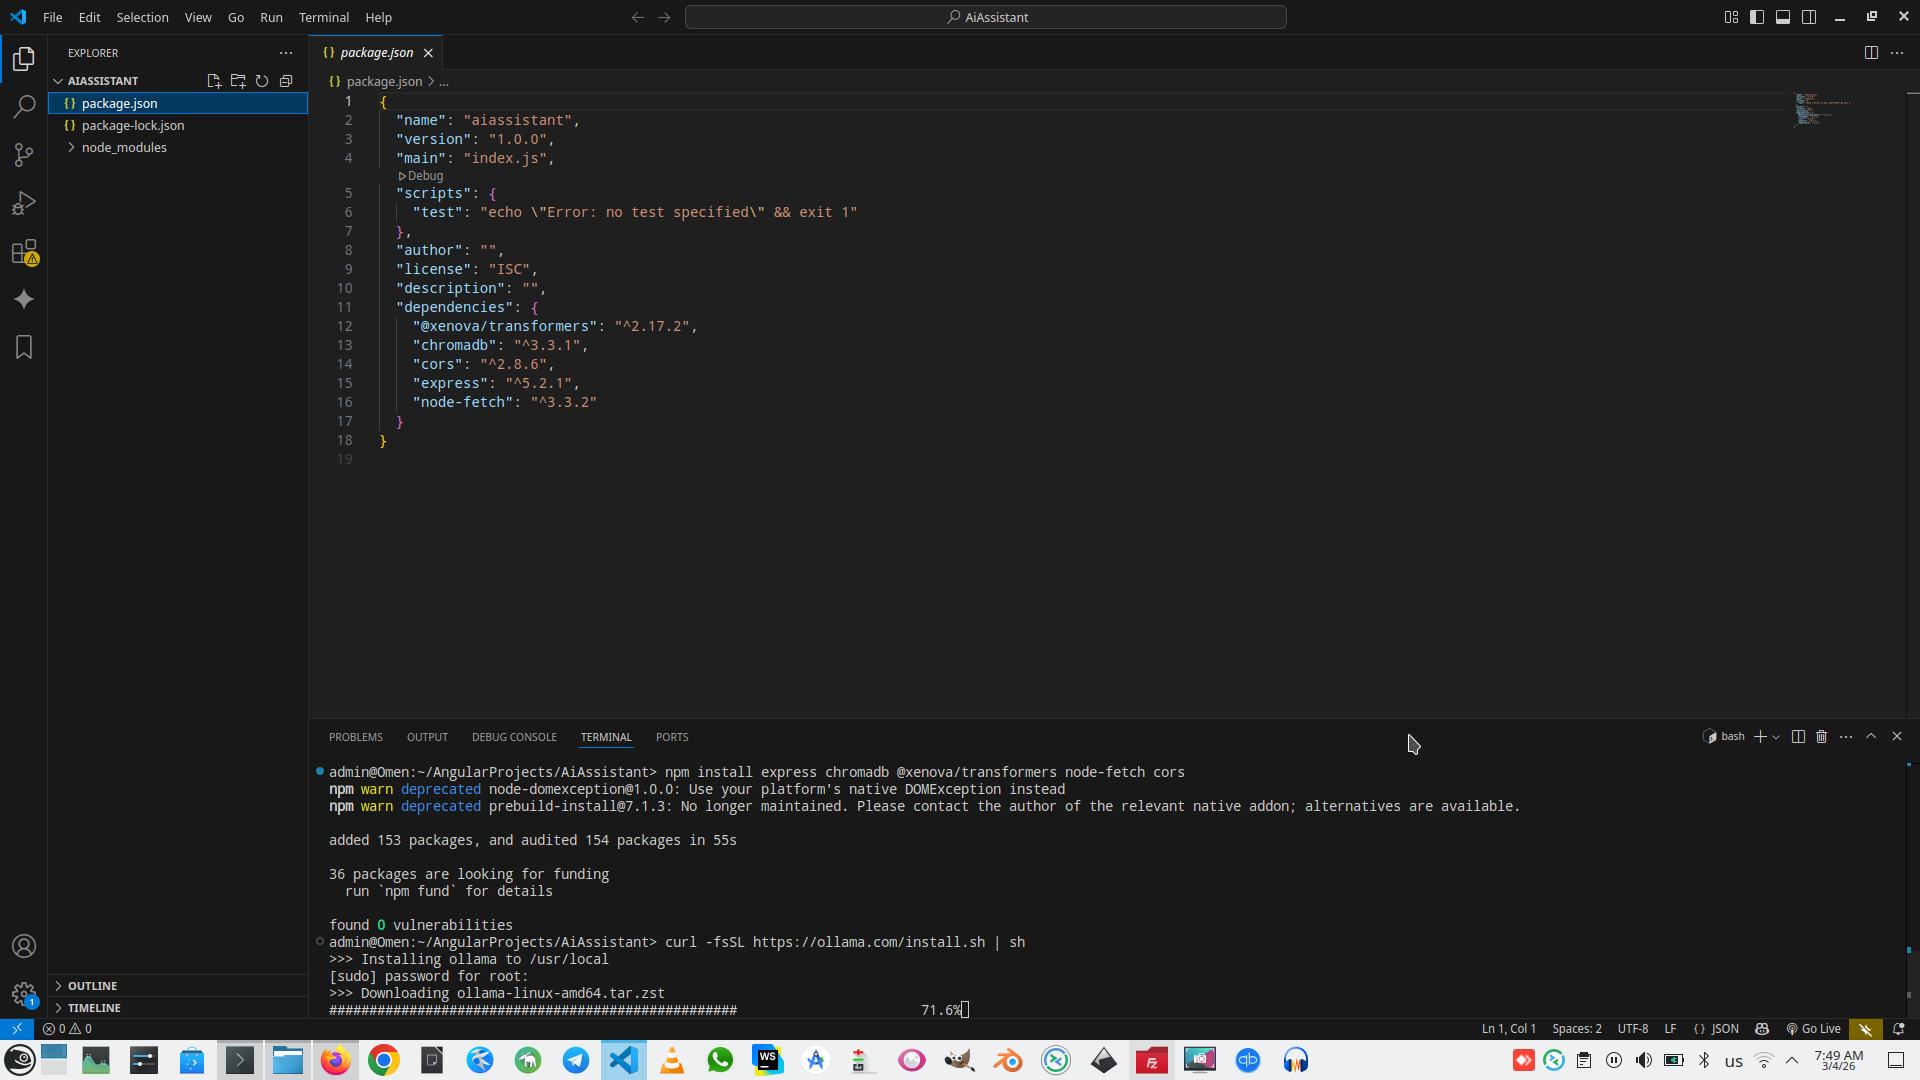
Task: Open the Extensions view
Action: click(24, 252)
